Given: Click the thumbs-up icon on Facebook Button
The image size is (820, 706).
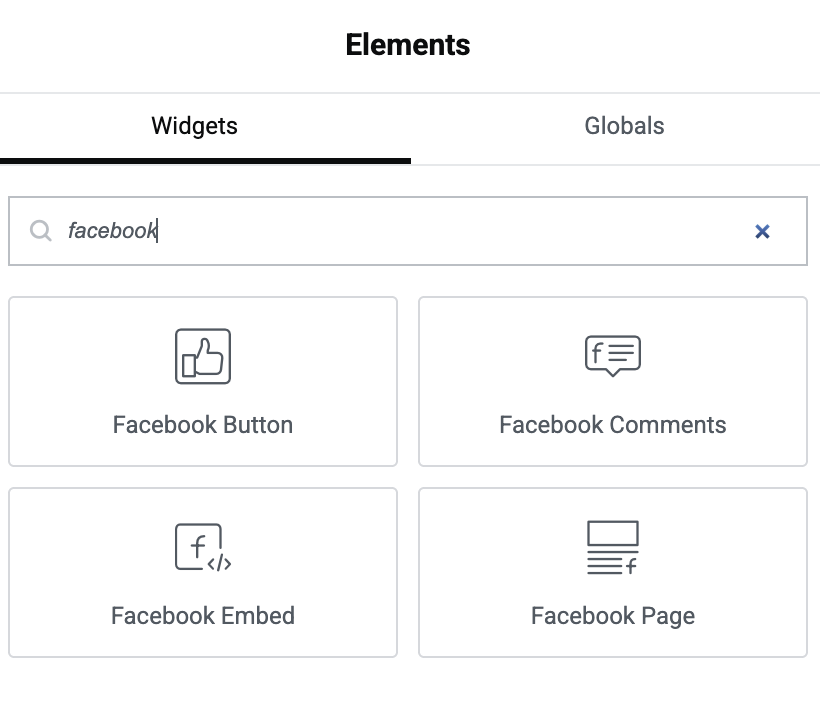Looking at the screenshot, I should click(203, 355).
